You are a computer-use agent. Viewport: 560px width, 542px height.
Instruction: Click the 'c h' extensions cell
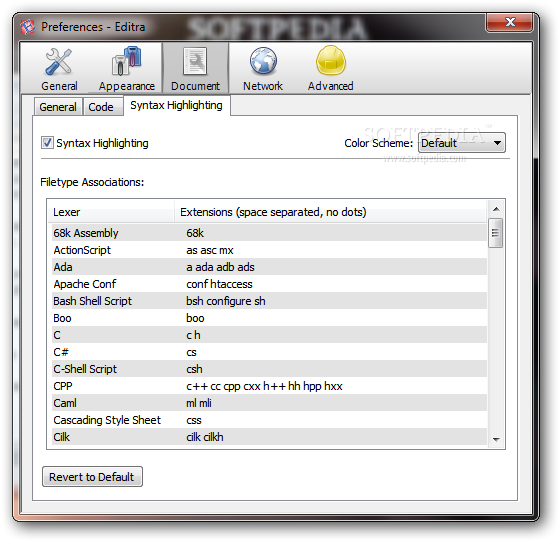click(x=193, y=335)
